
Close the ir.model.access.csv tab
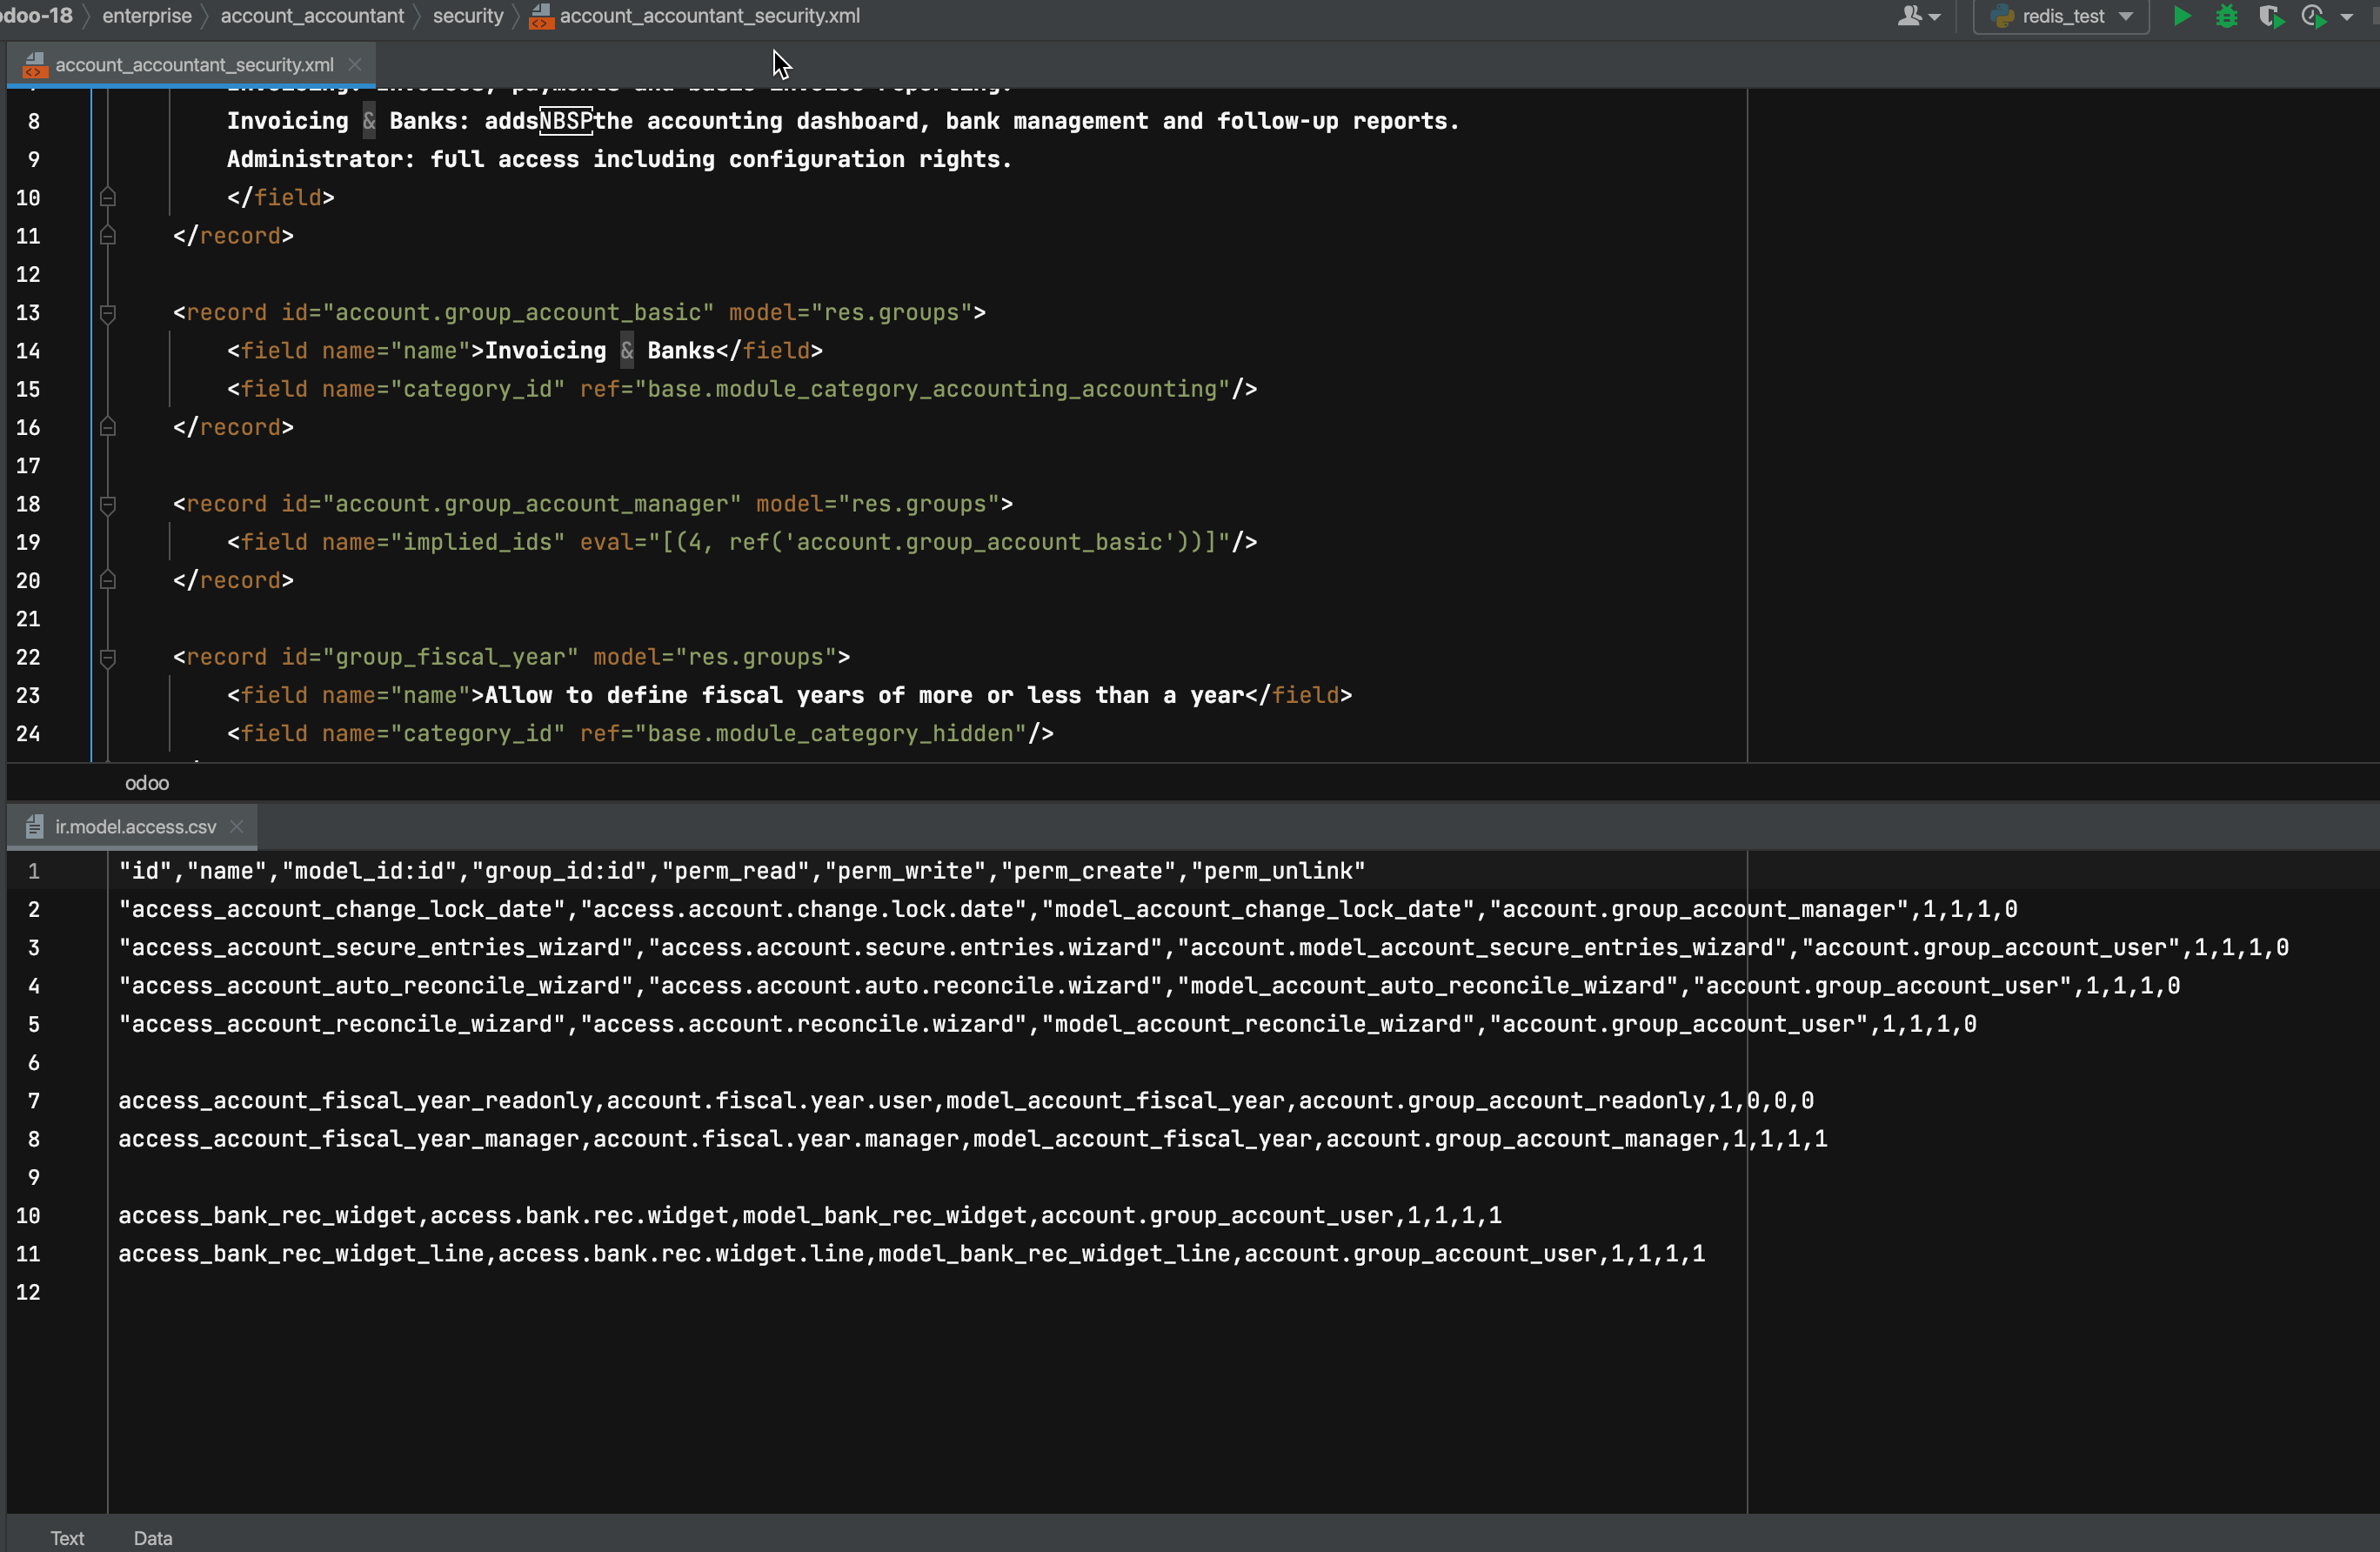[x=237, y=826]
